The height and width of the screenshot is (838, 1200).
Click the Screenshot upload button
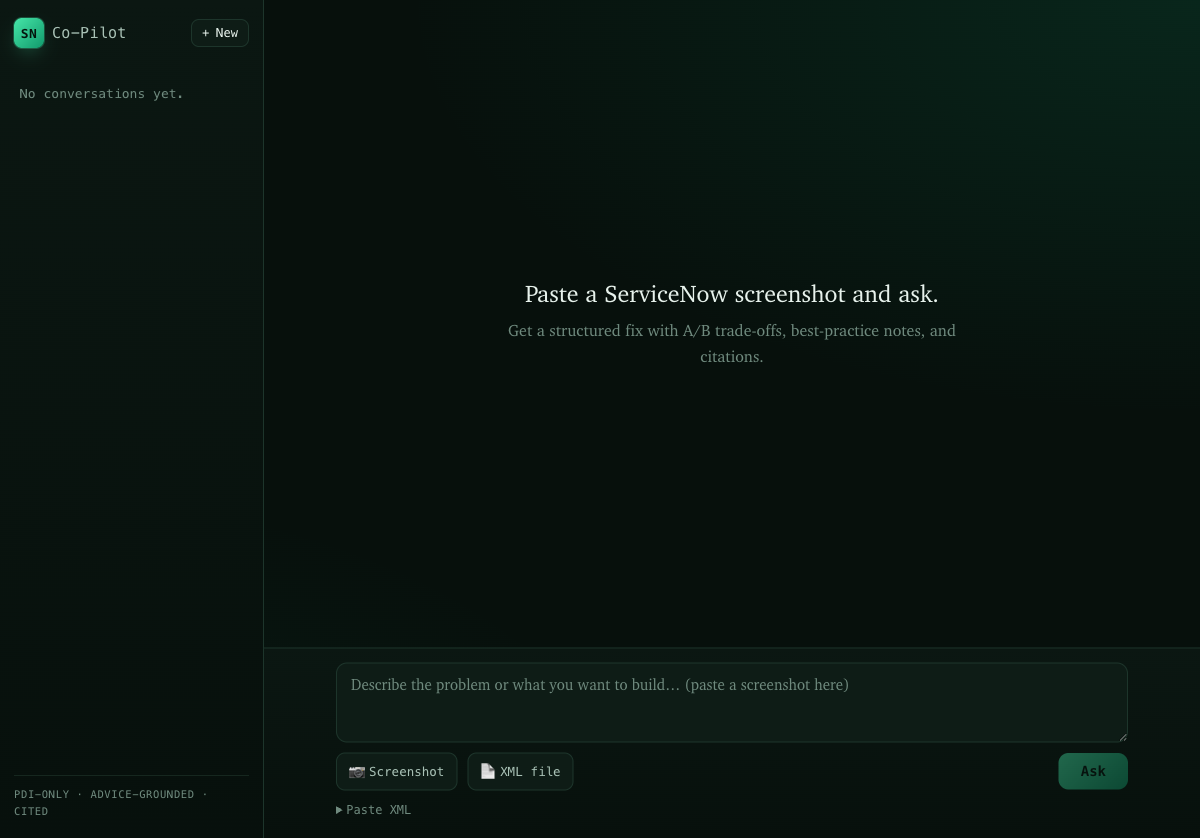396,772
